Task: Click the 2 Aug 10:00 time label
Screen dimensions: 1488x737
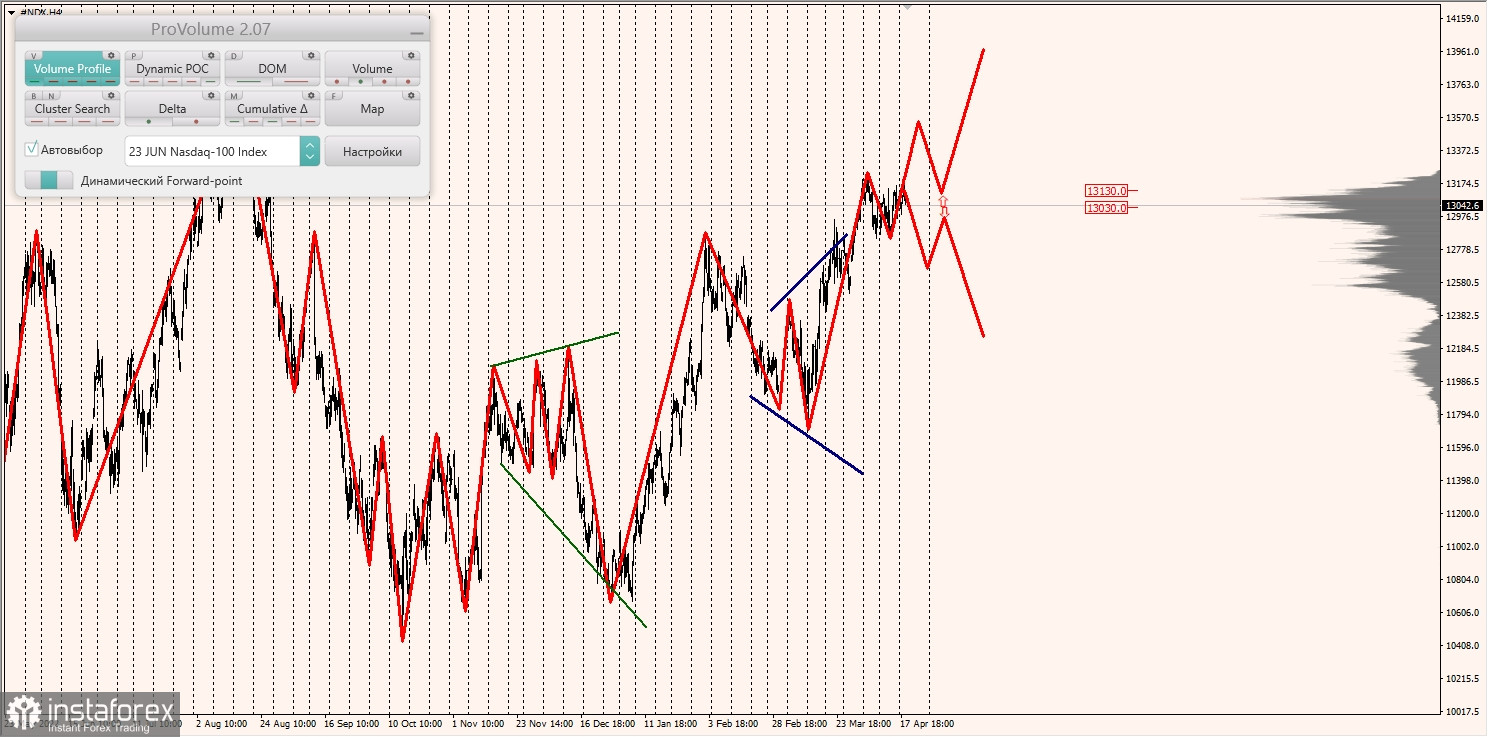Action: coord(222,722)
